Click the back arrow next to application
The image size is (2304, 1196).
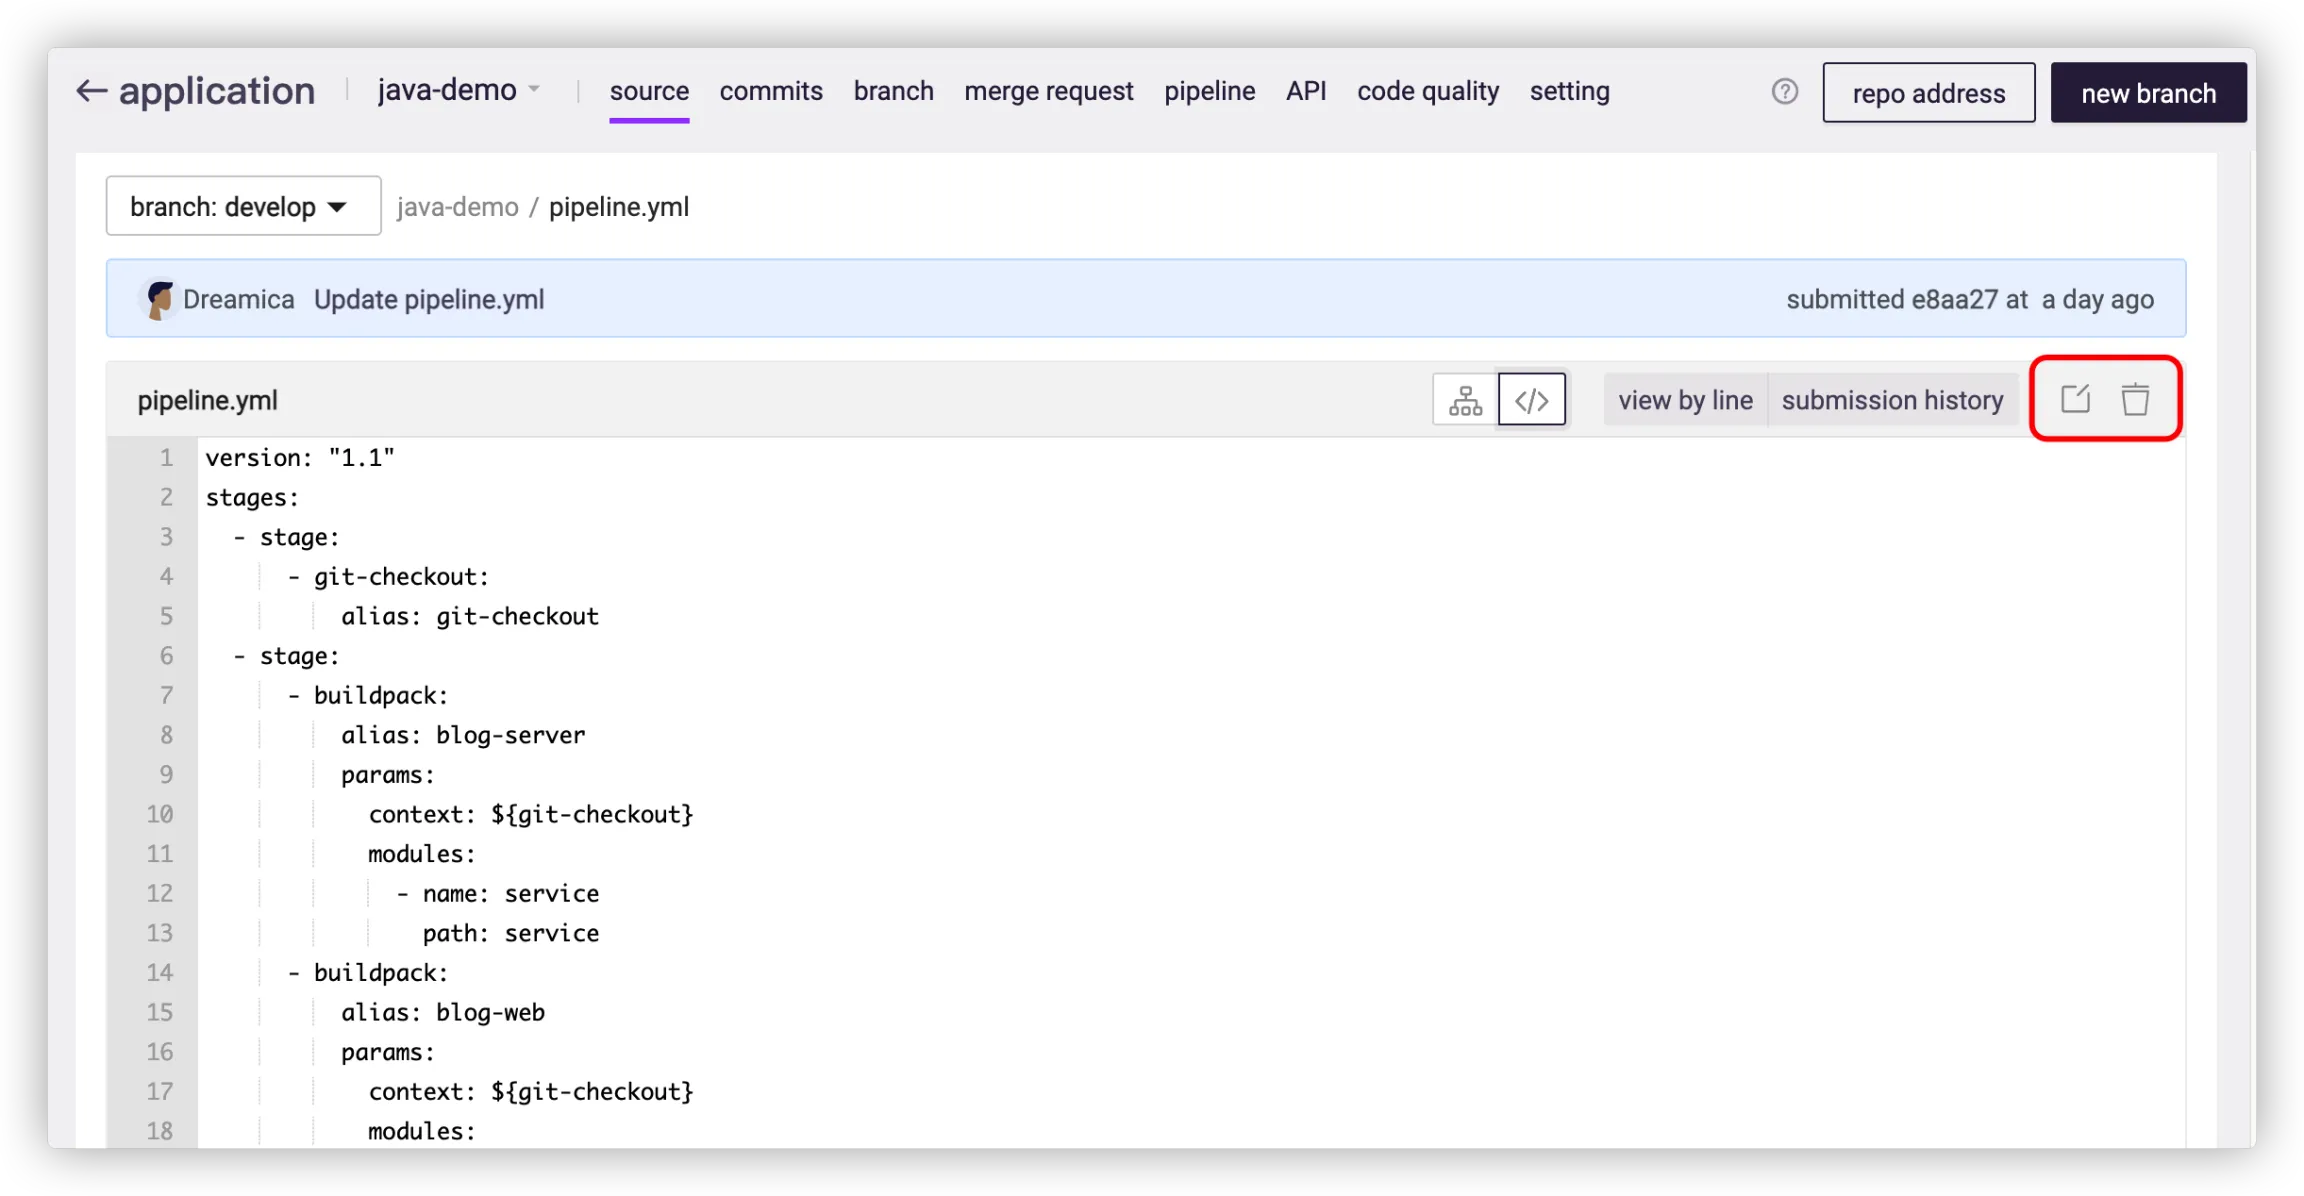tap(92, 91)
